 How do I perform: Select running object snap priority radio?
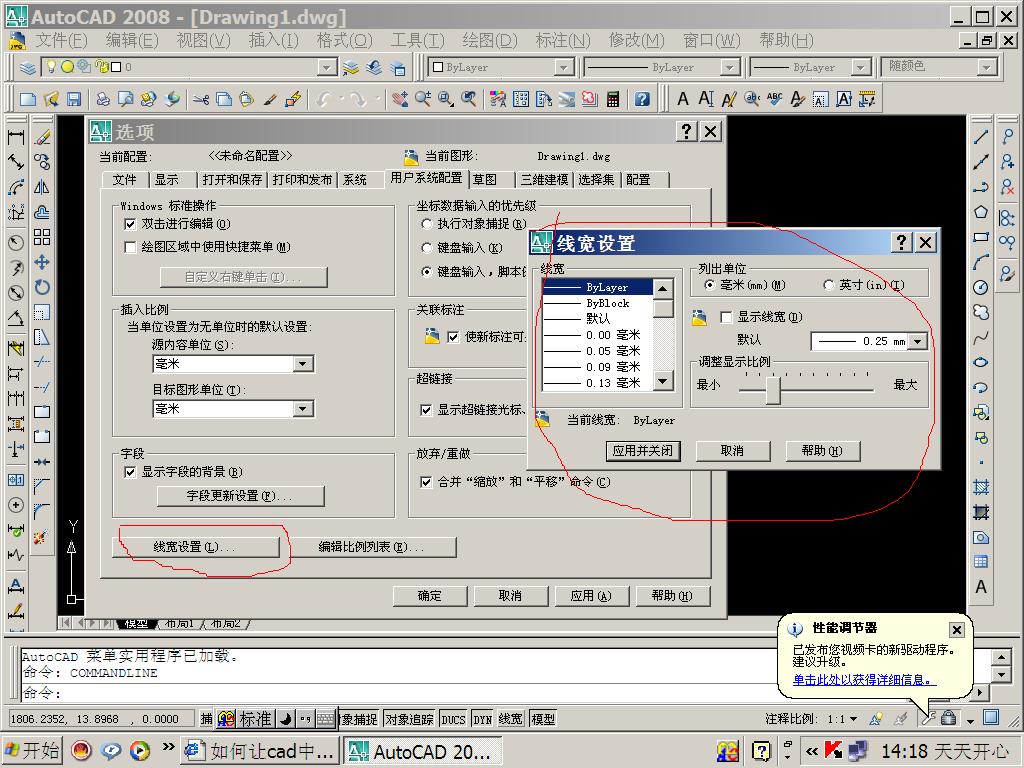tap(426, 224)
